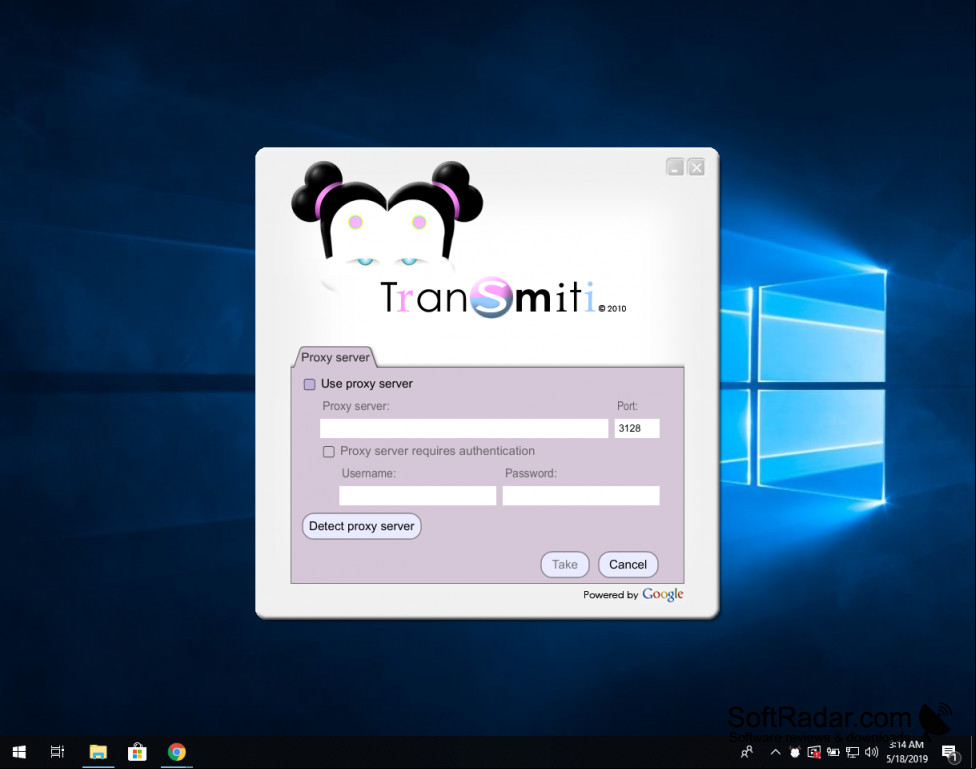The height and width of the screenshot is (769, 976).
Task: Open the tray icon with red alert badge
Action: pos(814,752)
